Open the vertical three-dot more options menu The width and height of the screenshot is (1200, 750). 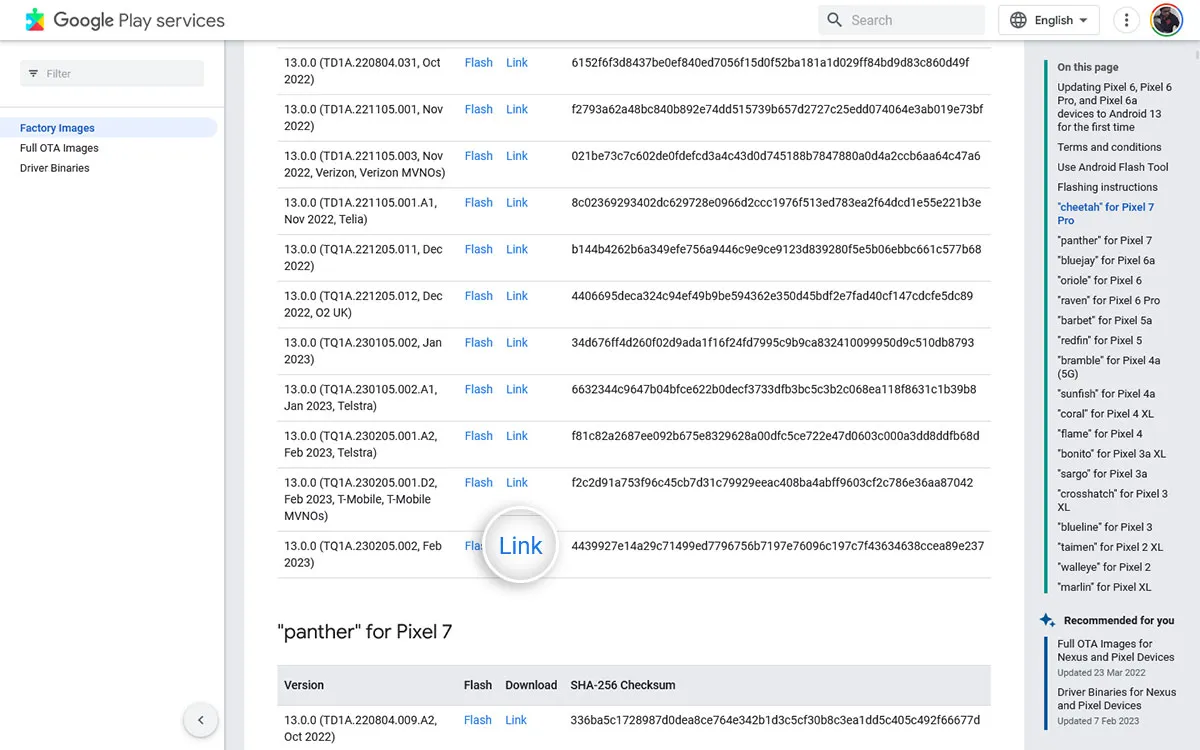[x=1126, y=20]
